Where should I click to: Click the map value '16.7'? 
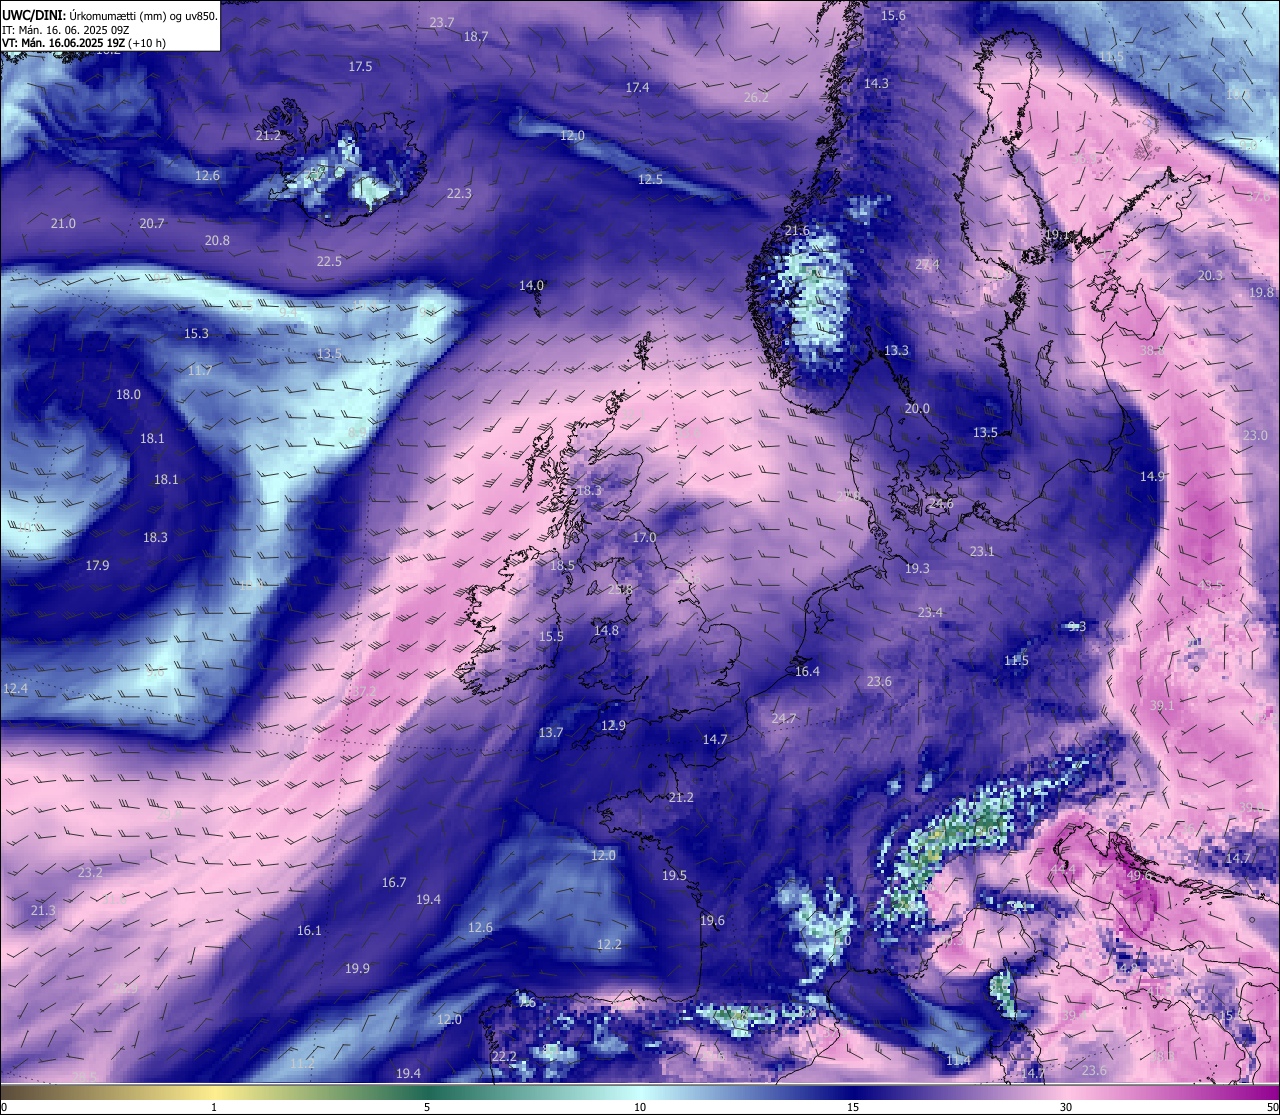[394, 882]
